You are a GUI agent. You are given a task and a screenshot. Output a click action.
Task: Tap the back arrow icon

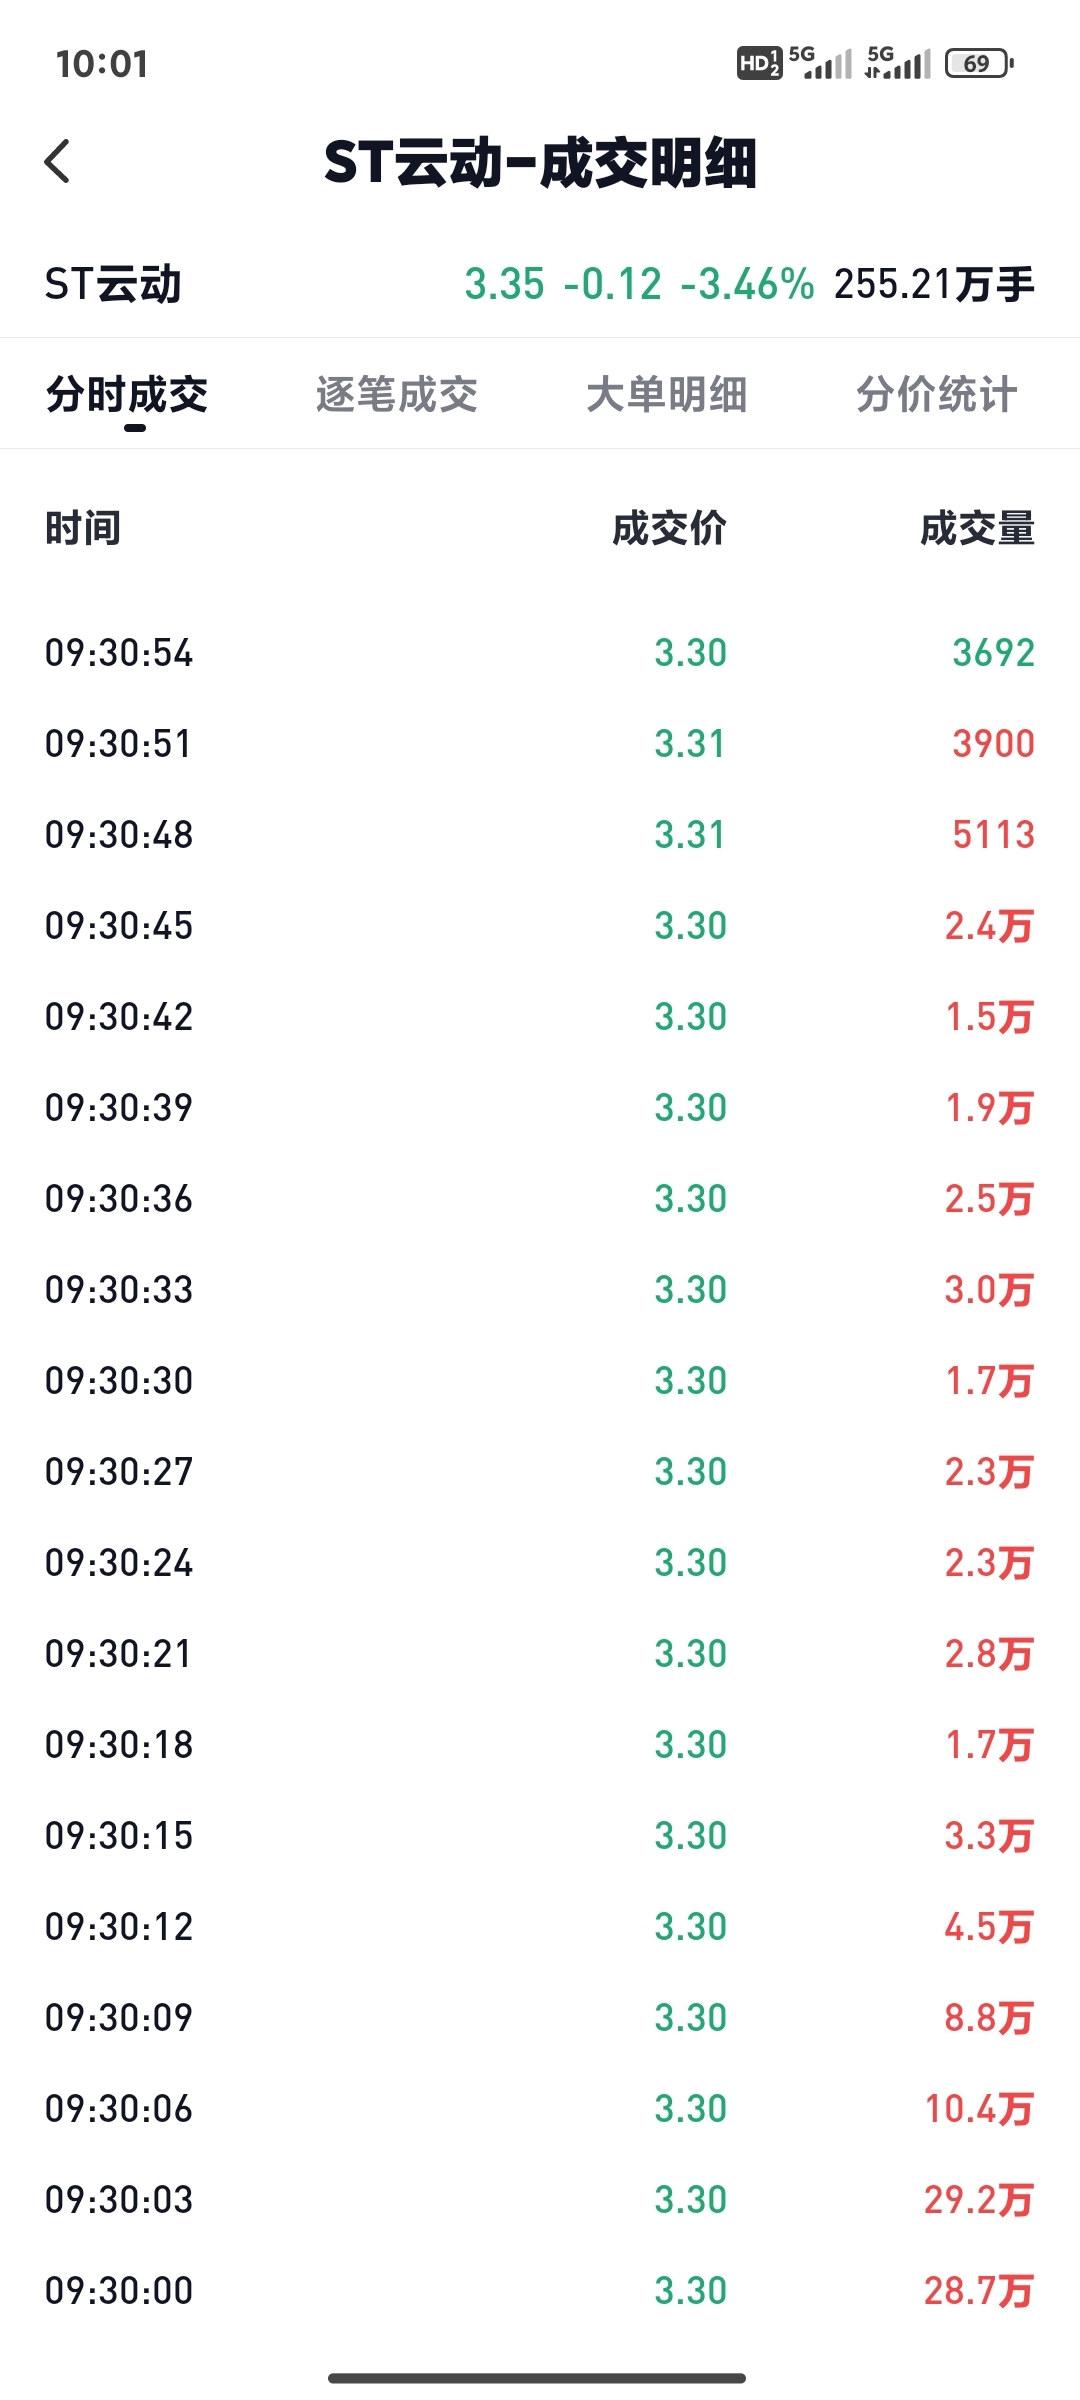click(58, 161)
